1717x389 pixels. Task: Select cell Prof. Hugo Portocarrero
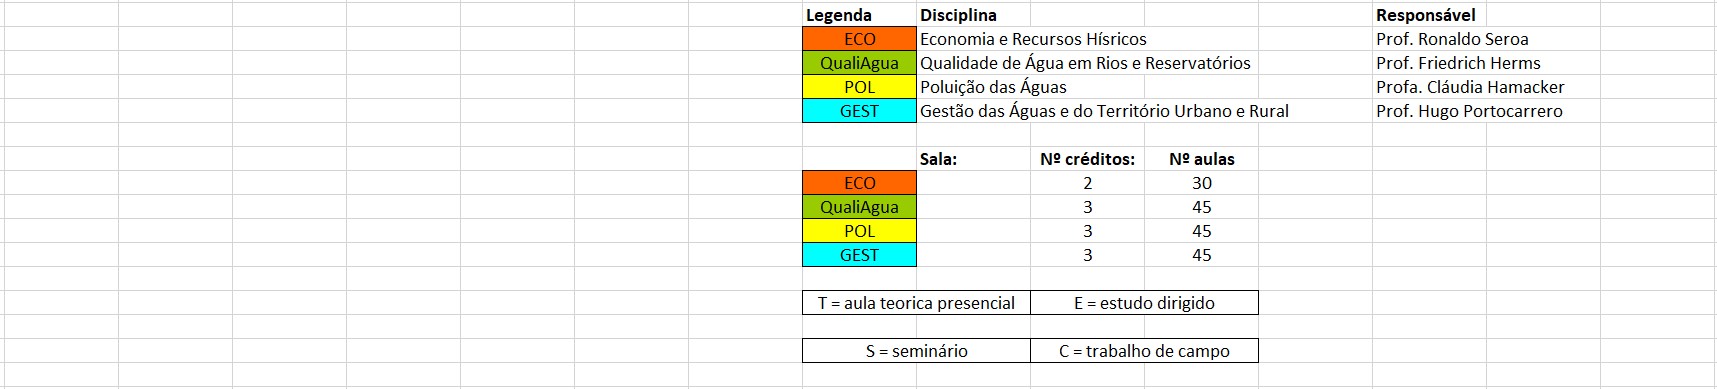[1469, 111]
